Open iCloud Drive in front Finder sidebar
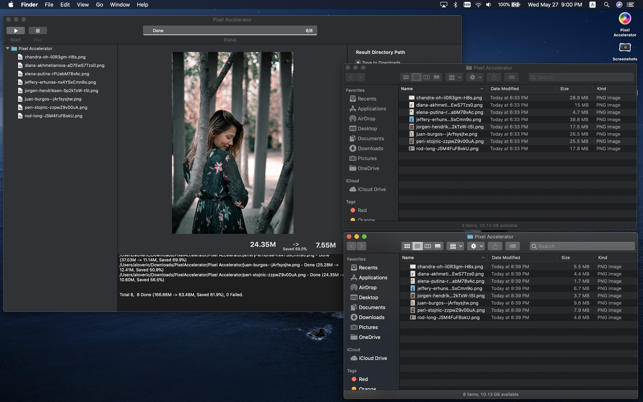The height and width of the screenshot is (402, 643). [369, 358]
